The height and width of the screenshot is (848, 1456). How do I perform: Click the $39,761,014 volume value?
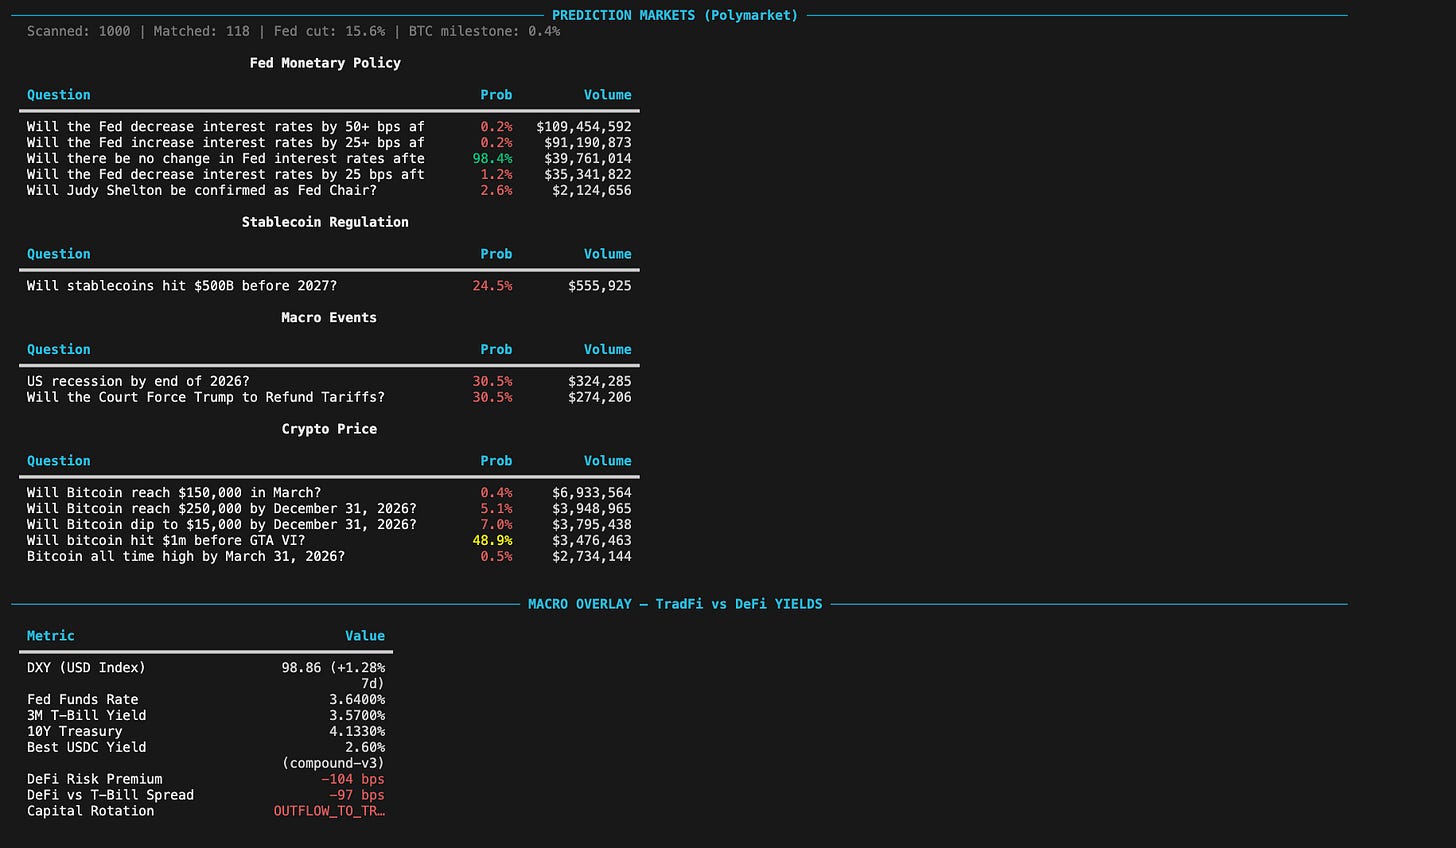[588, 159]
